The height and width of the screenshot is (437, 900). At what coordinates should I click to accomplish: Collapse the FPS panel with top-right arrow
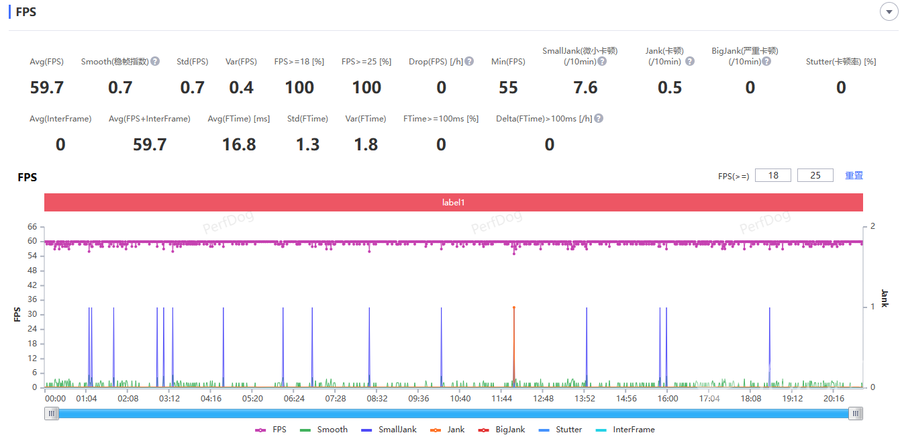[887, 12]
